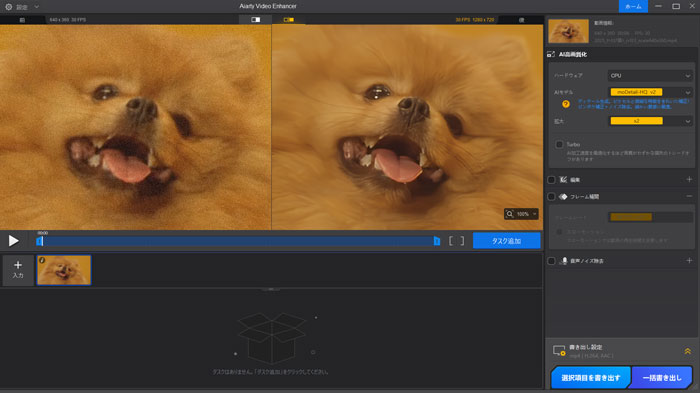Viewport: 700px width, 393px height.
Task: Click the info badge on clip thumbnail
Action: [42, 260]
